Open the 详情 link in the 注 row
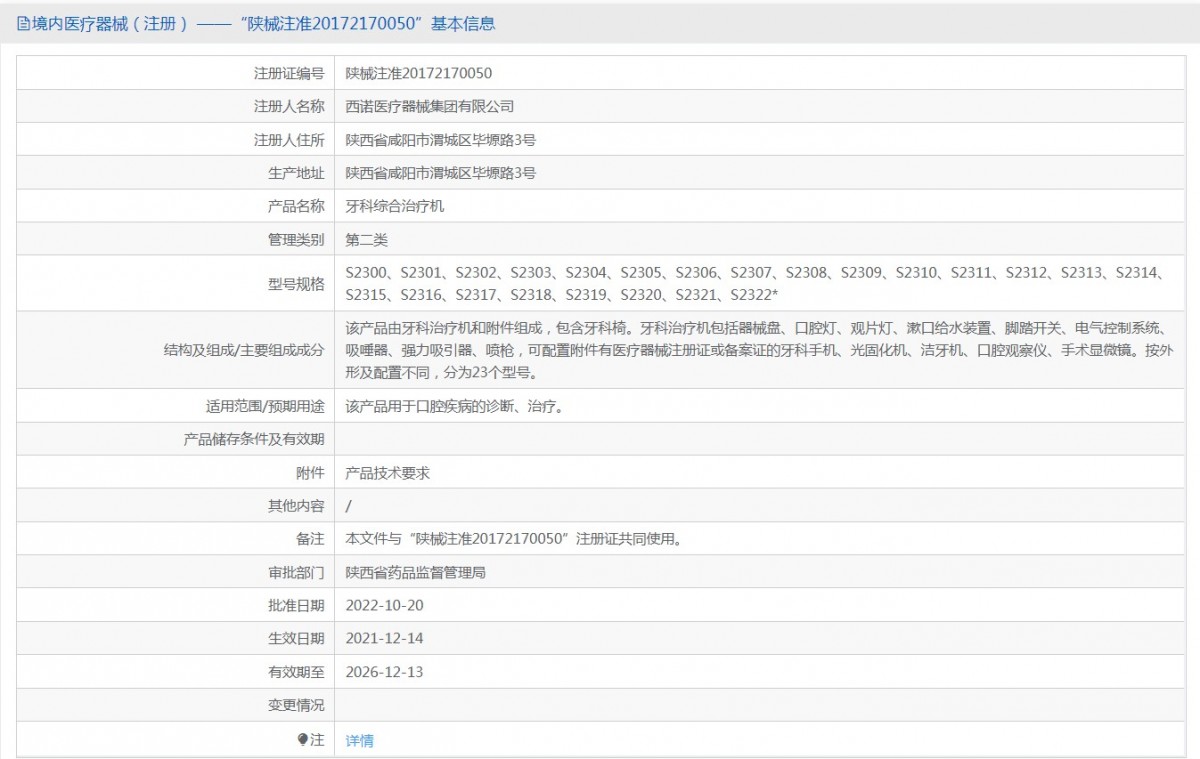 pos(359,741)
